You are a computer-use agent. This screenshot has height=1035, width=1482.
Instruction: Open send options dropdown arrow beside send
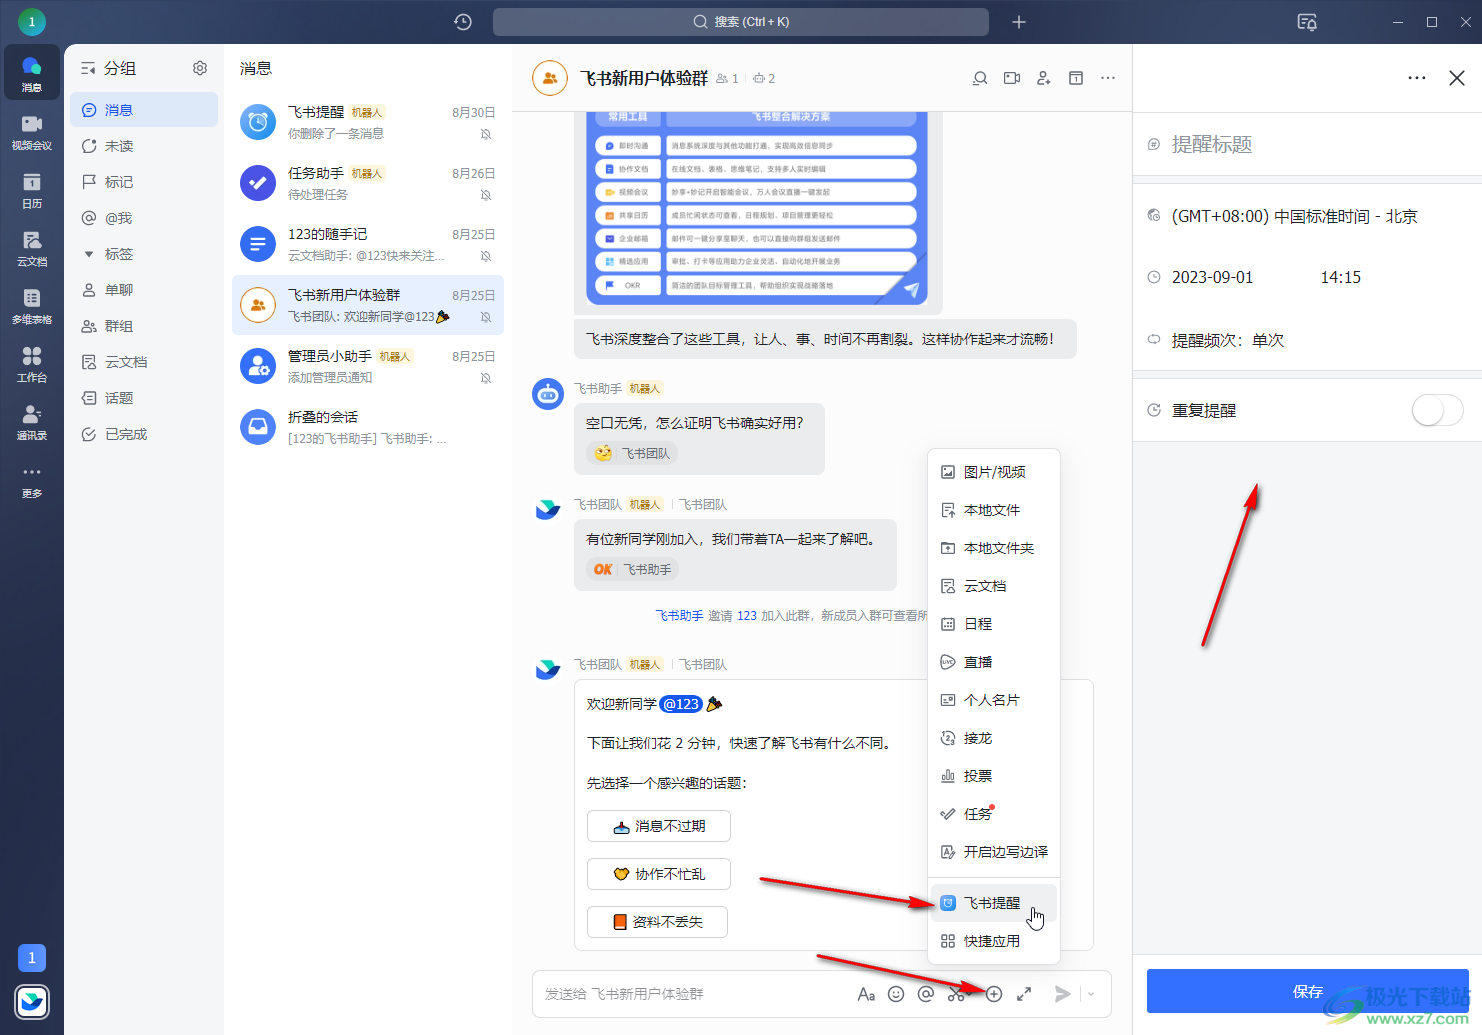(1091, 994)
